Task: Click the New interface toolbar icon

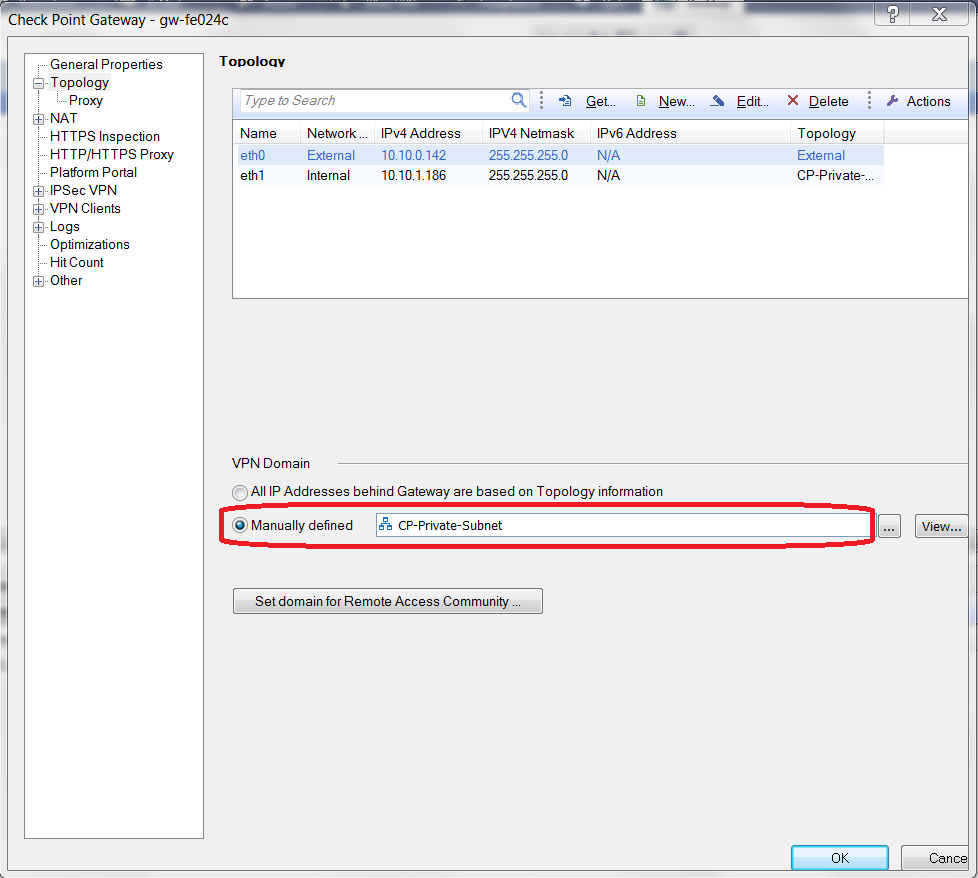Action: [641, 101]
